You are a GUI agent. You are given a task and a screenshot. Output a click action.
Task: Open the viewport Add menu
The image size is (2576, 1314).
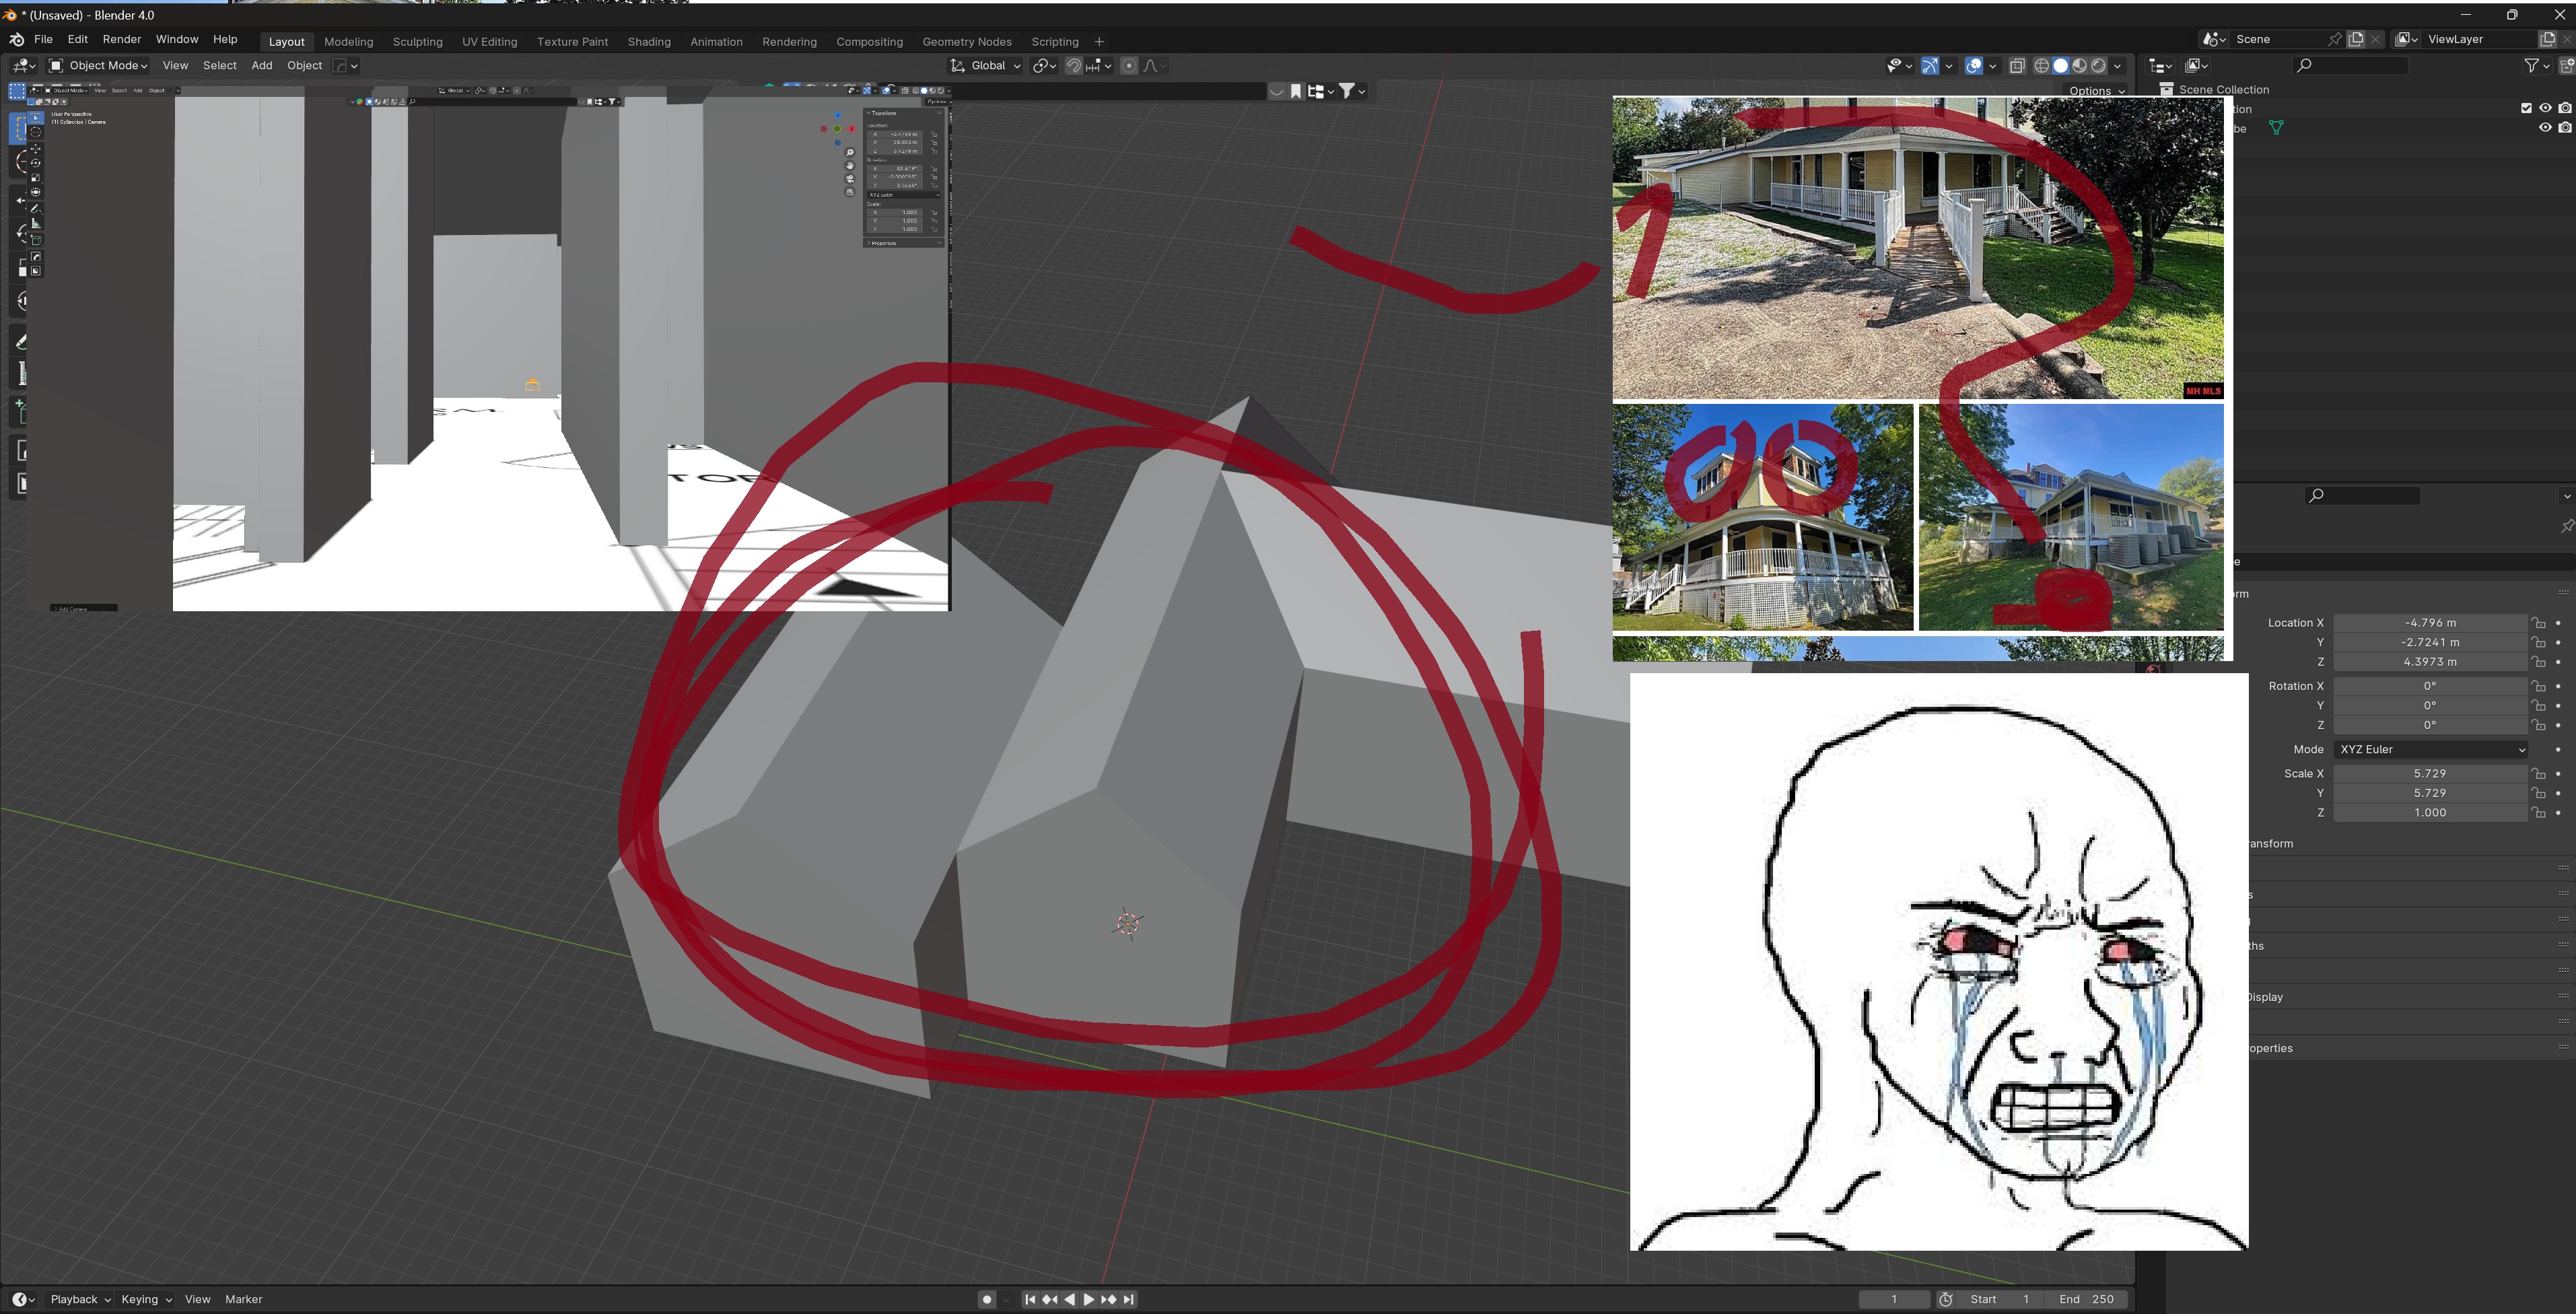tap(262, 66)
